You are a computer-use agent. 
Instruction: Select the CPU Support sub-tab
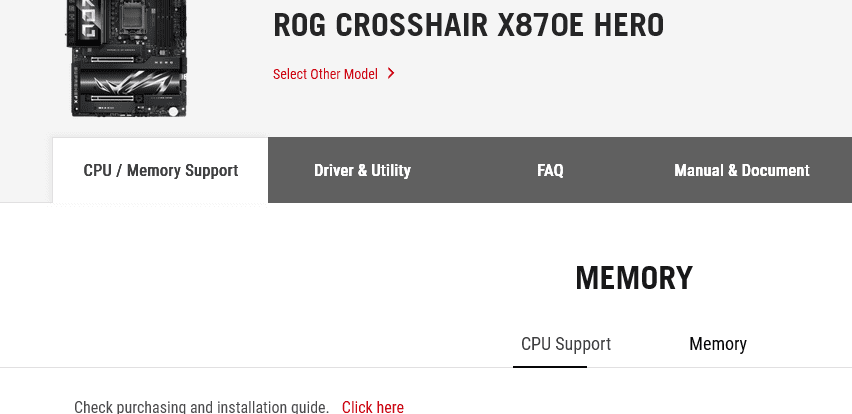[565, 344]
